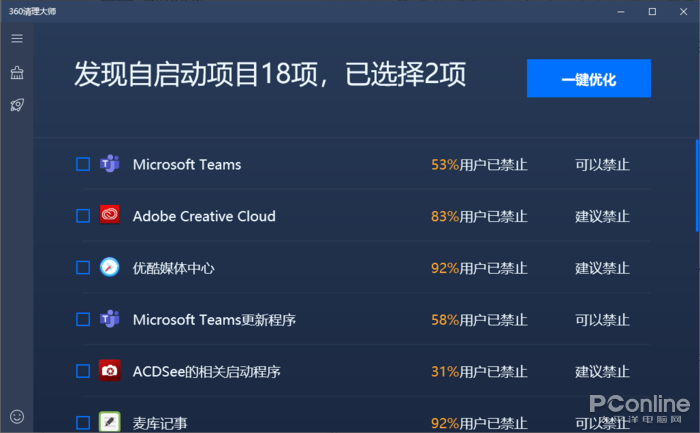
Task: Click the vertical scrollbar thumb
Action: (697, 185)
